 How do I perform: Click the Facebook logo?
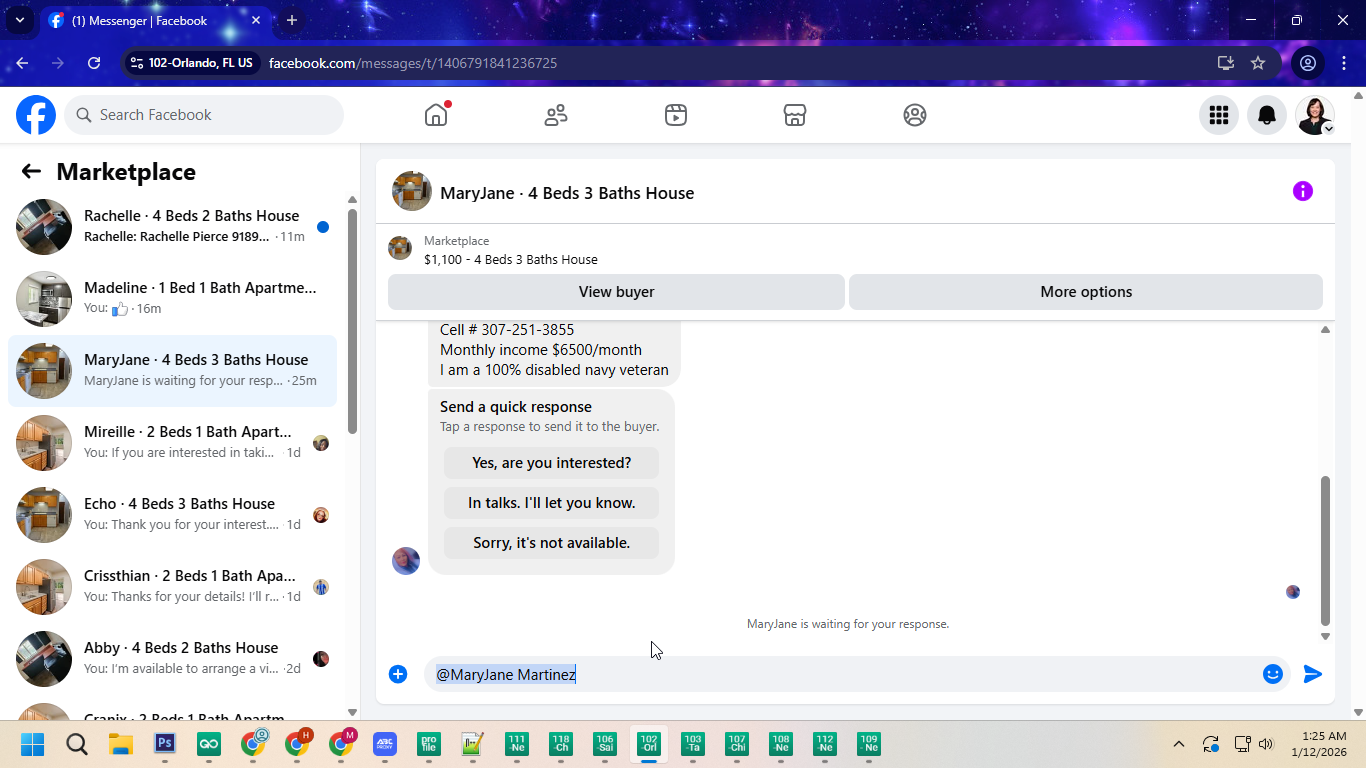(36, 115)
